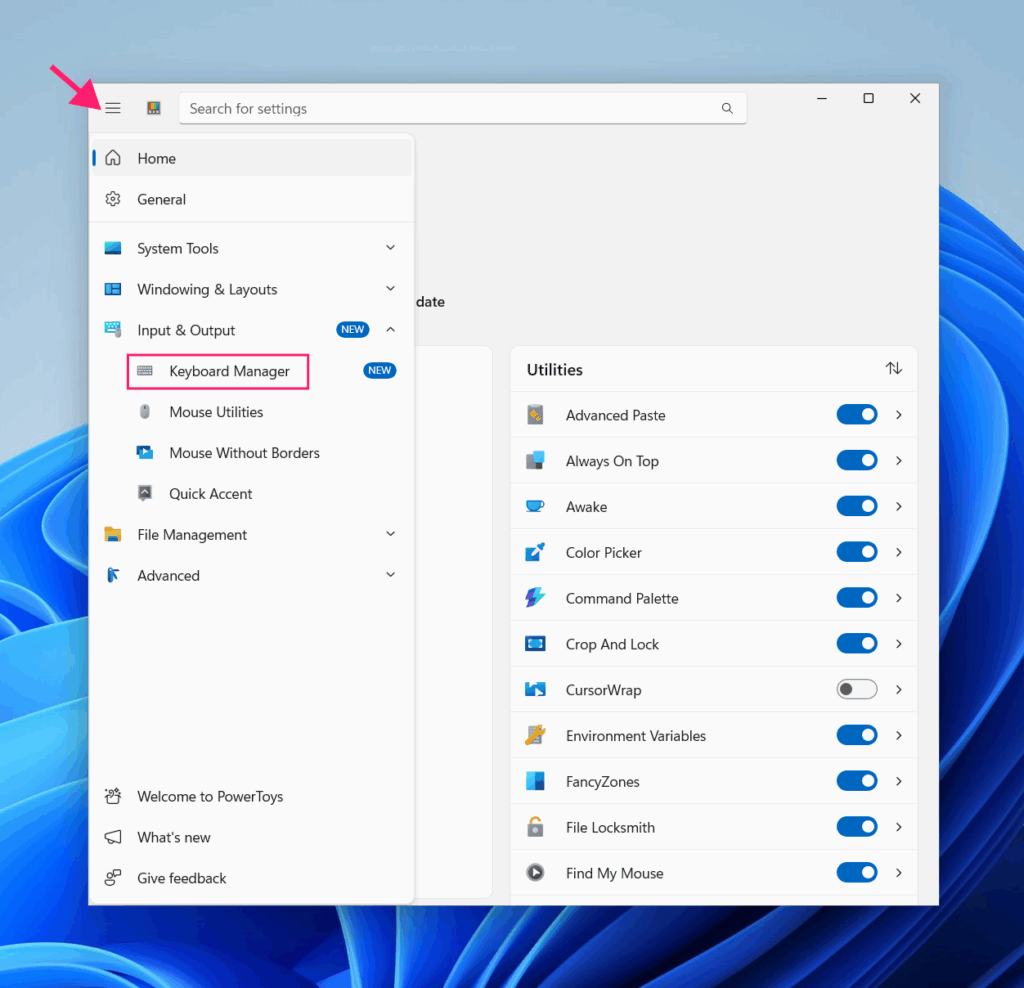Click the Mouse Utilities mouse icon
This screenshot has width=1024, height=988.
point(145,411)
